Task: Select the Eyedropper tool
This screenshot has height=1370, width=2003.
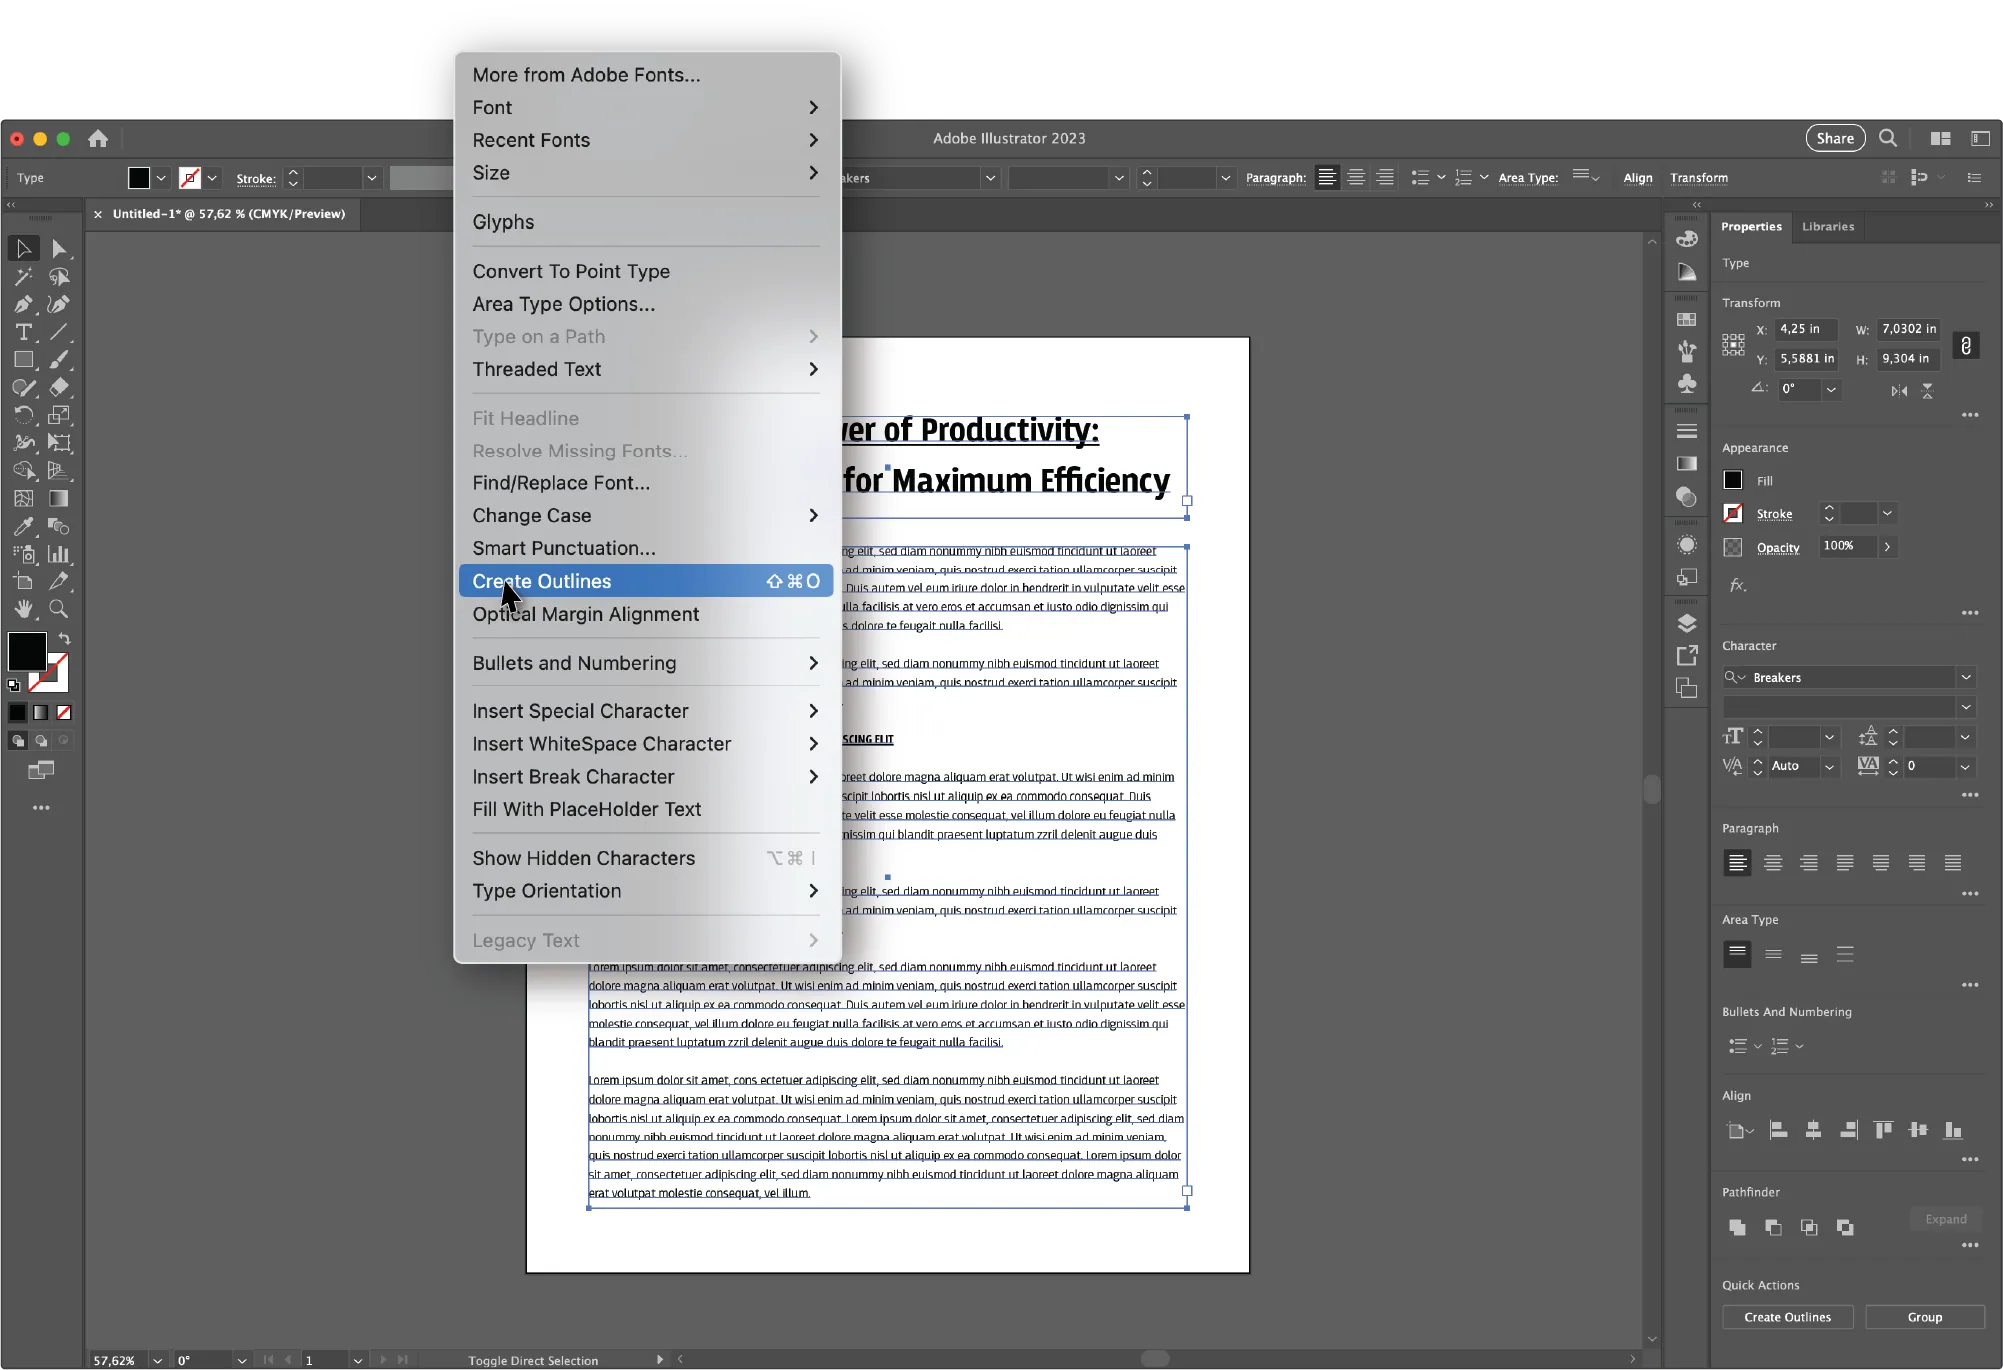Action: click(x=23, y=526)
